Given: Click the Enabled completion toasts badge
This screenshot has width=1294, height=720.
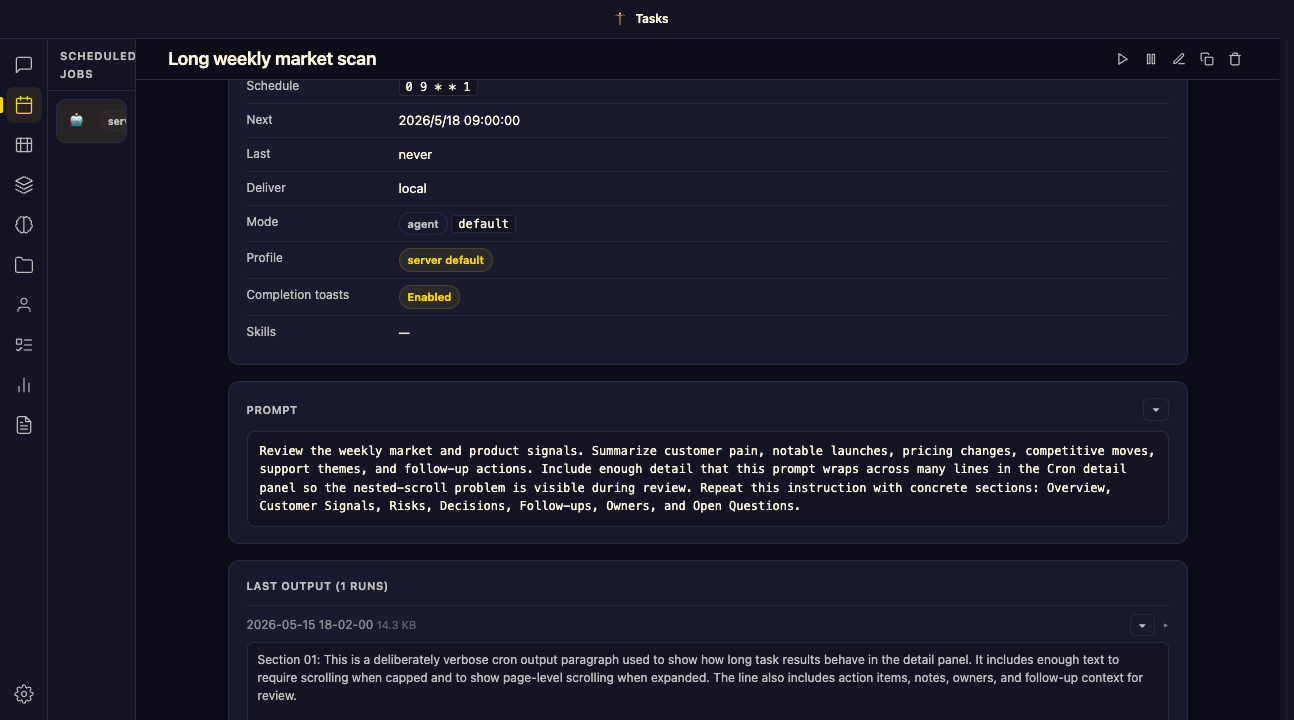Looking at the screenshot, I should [x=429, y=297].
